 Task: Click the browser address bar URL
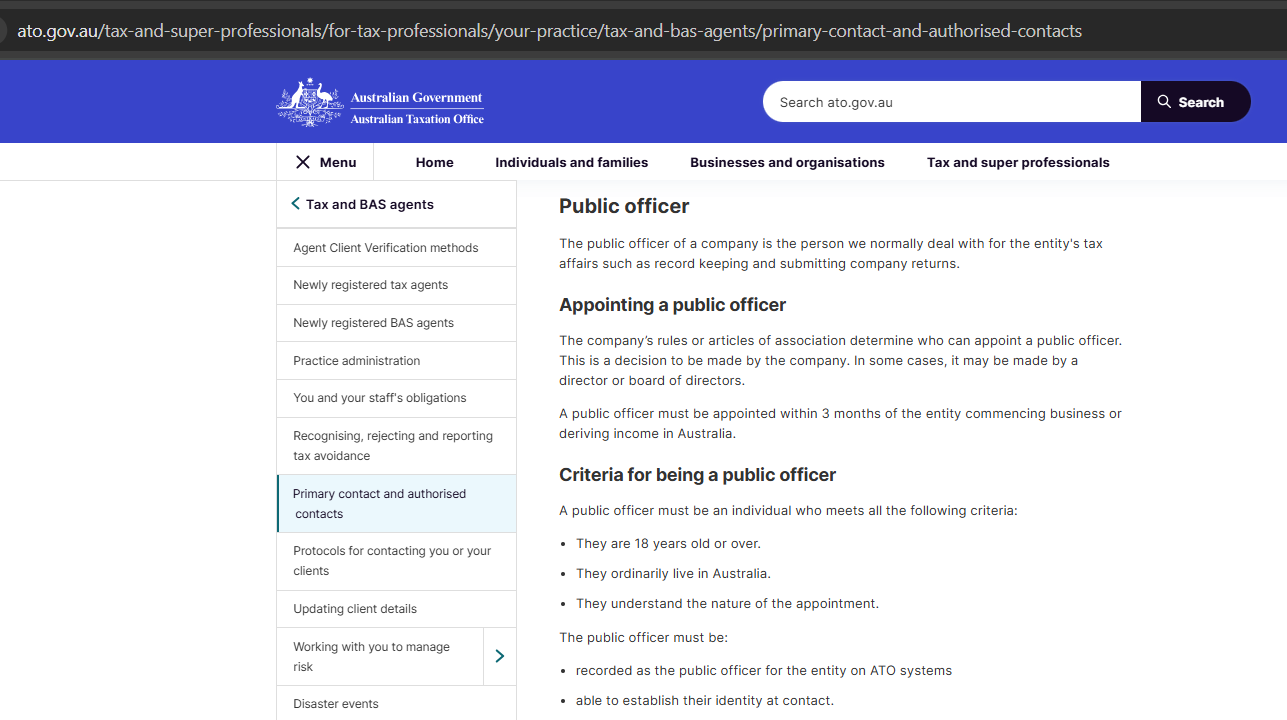[x=549, y=31]
